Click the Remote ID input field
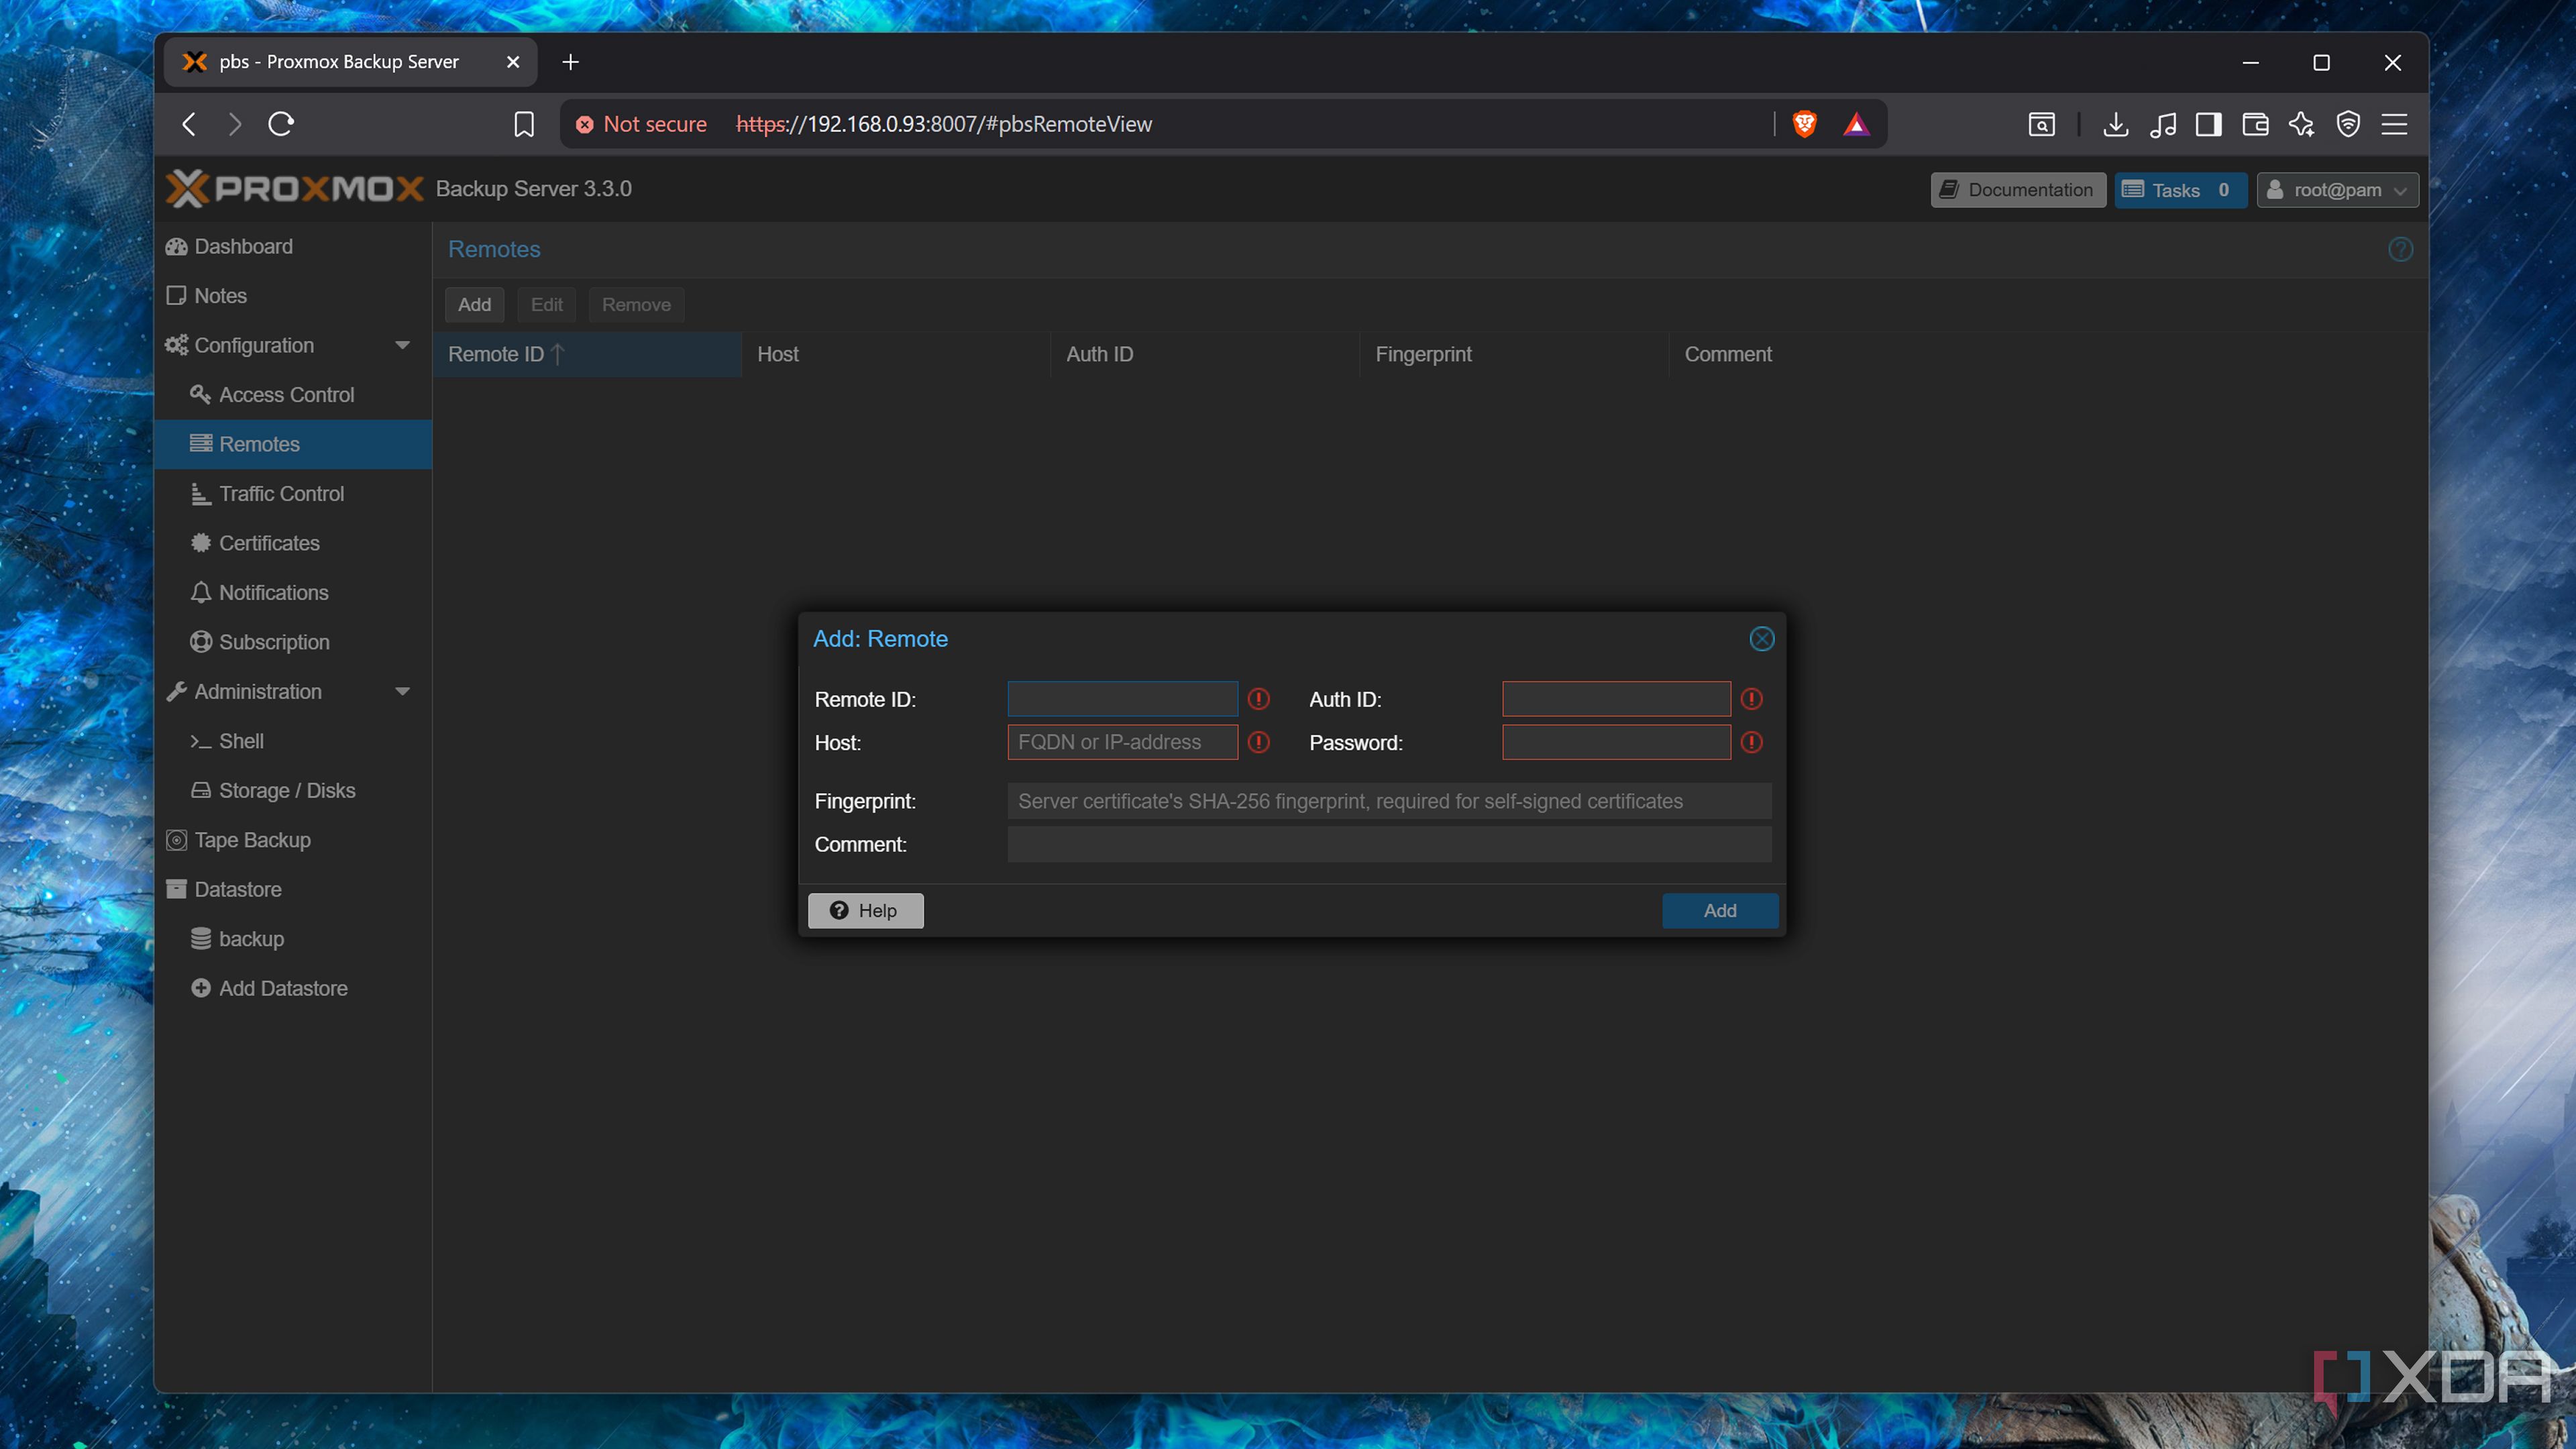This screenshot has height=1449, width=2576. pyautogui.click(x=1122, y=699)
